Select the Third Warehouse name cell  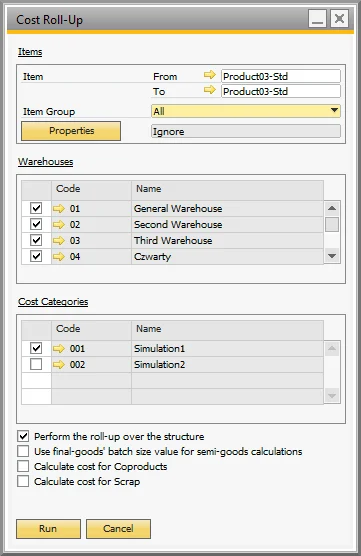(227, 240)
